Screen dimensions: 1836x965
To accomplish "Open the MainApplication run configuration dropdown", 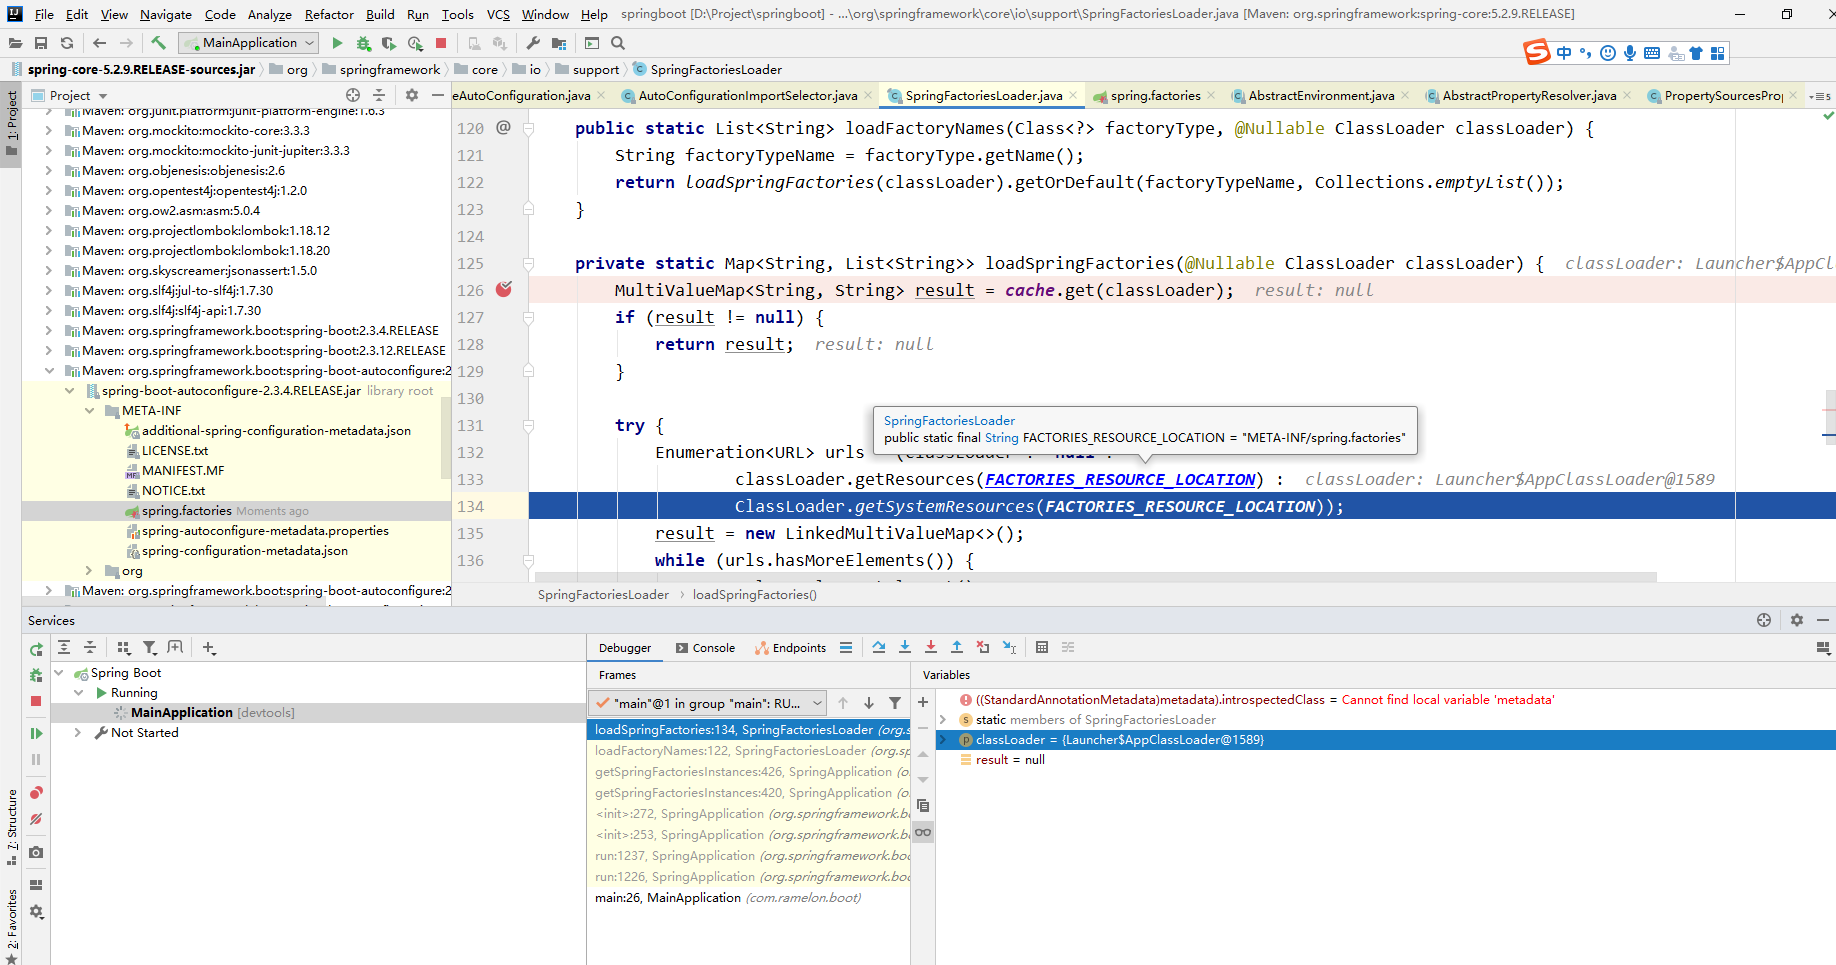I will pyautogui.click(x=249, y=43).
